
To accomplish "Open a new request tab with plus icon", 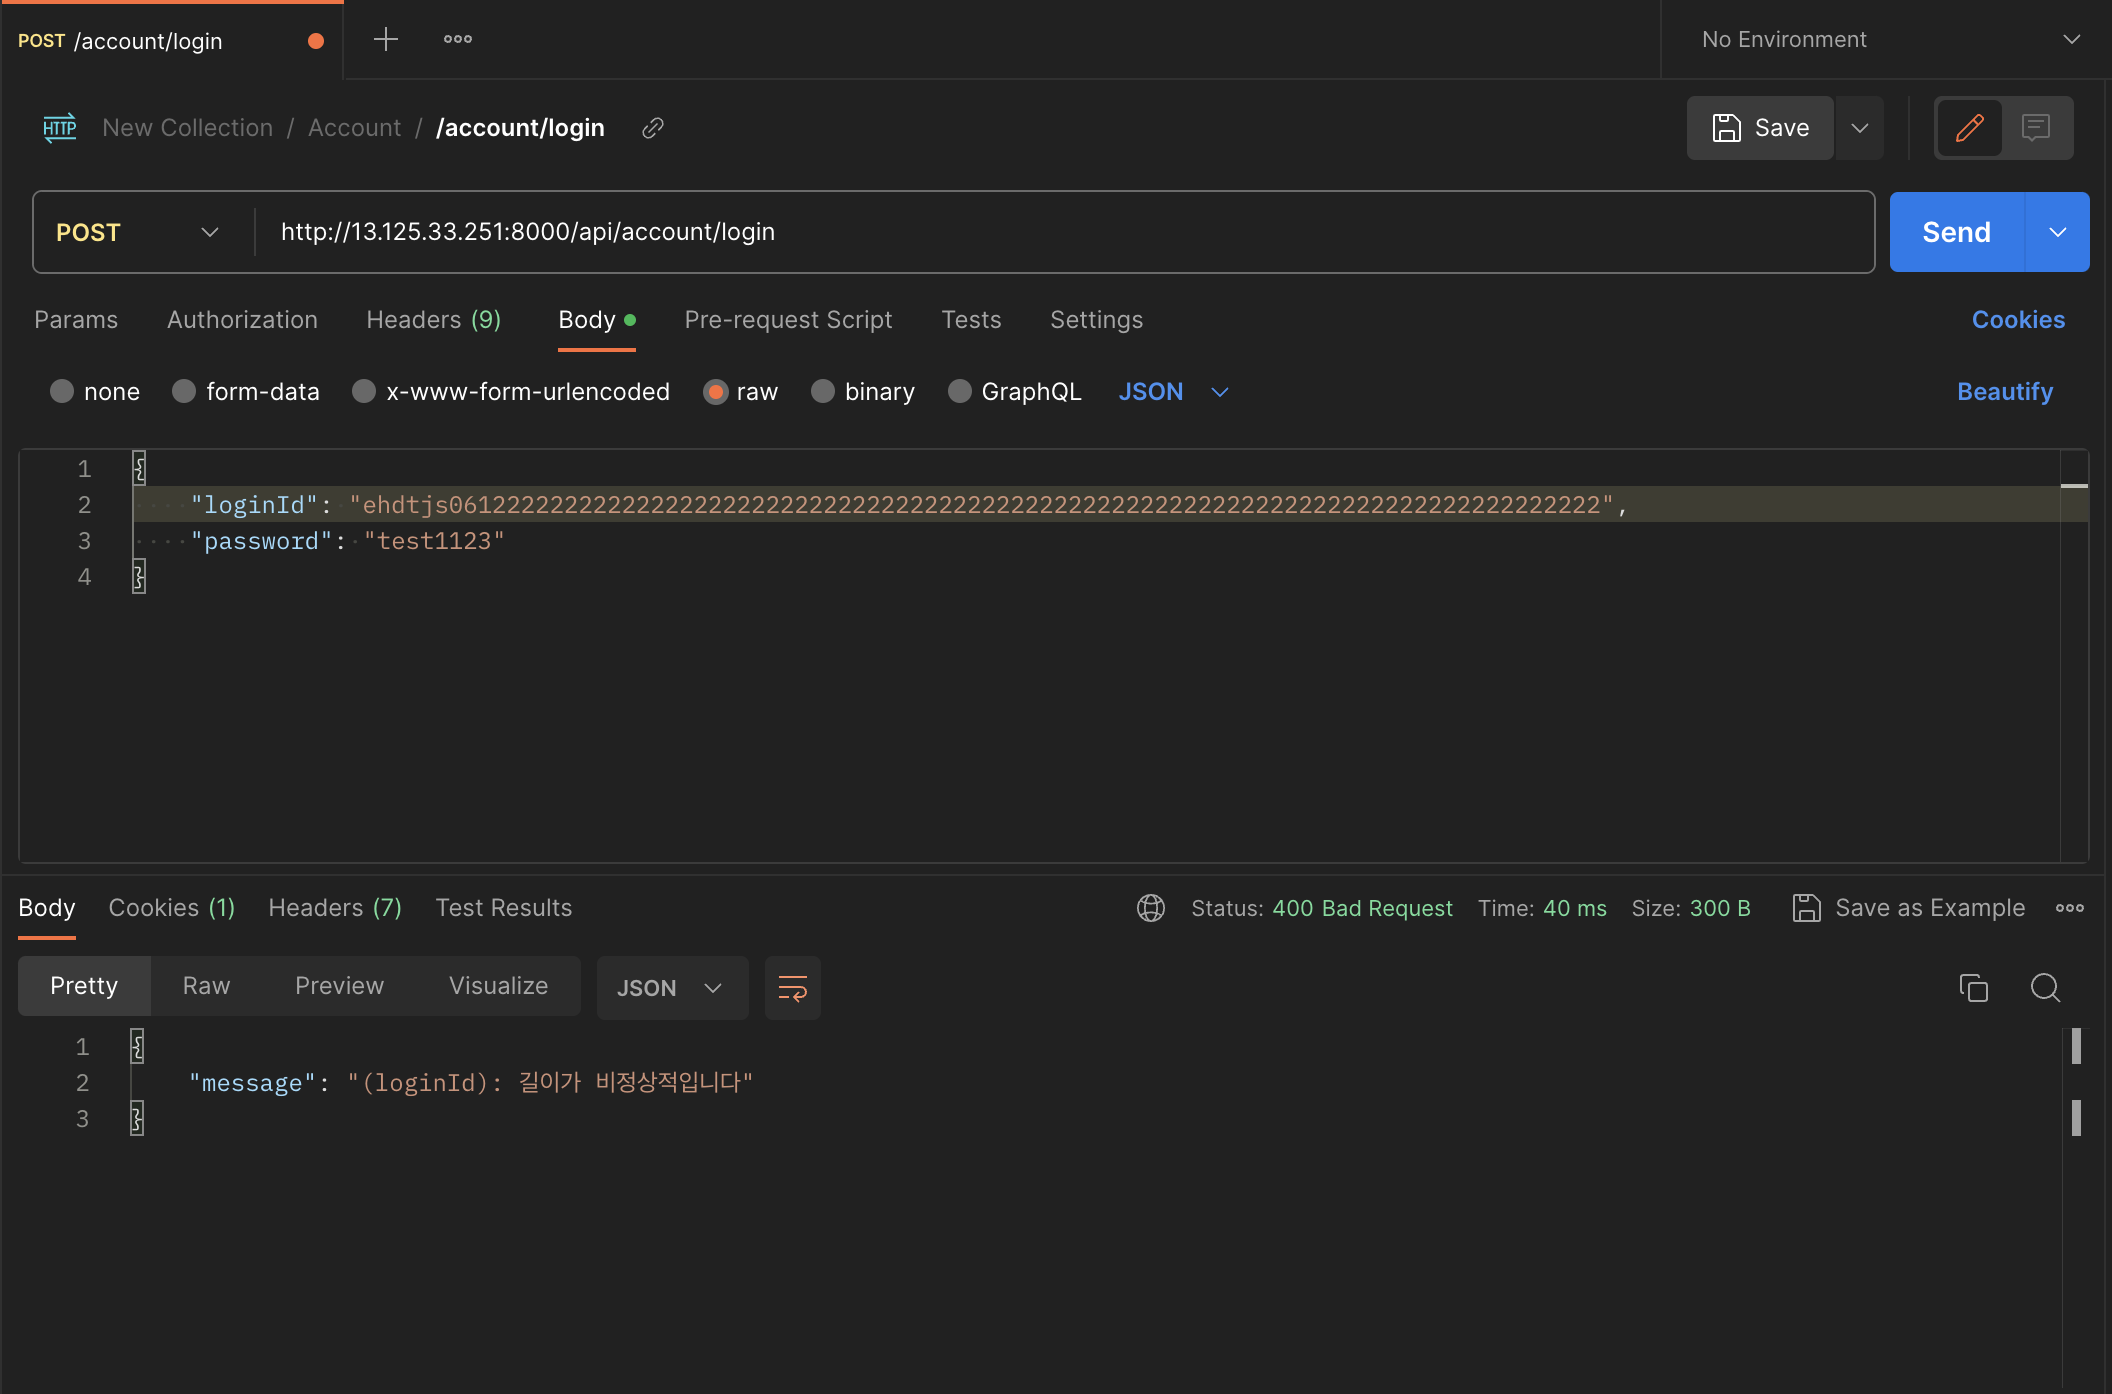I will [385, 40].
